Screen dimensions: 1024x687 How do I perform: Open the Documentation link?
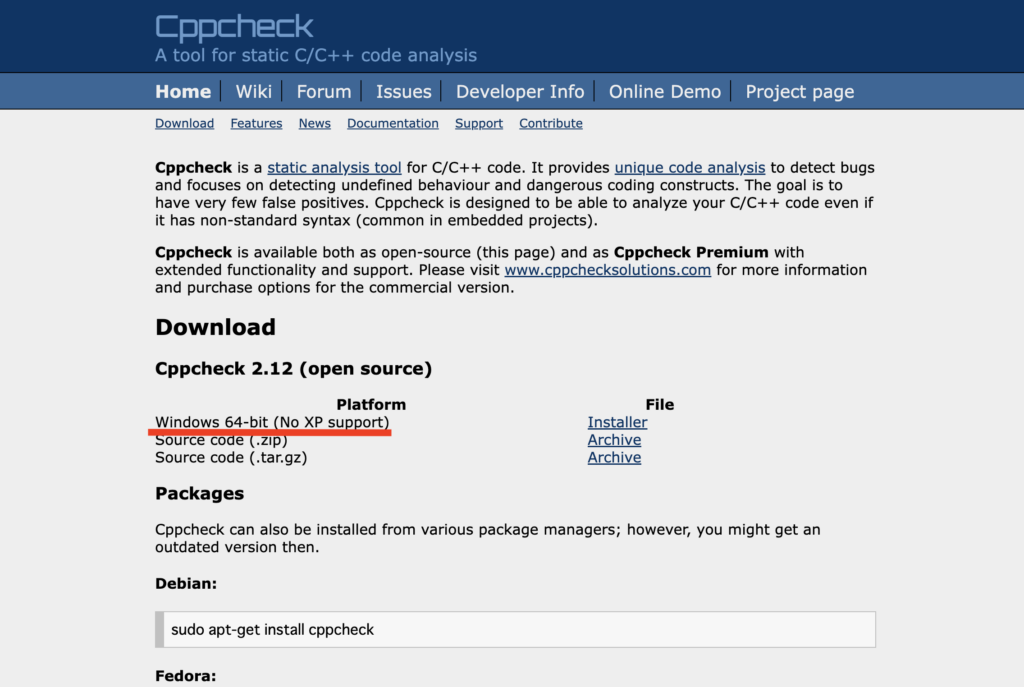click(392, 123)
